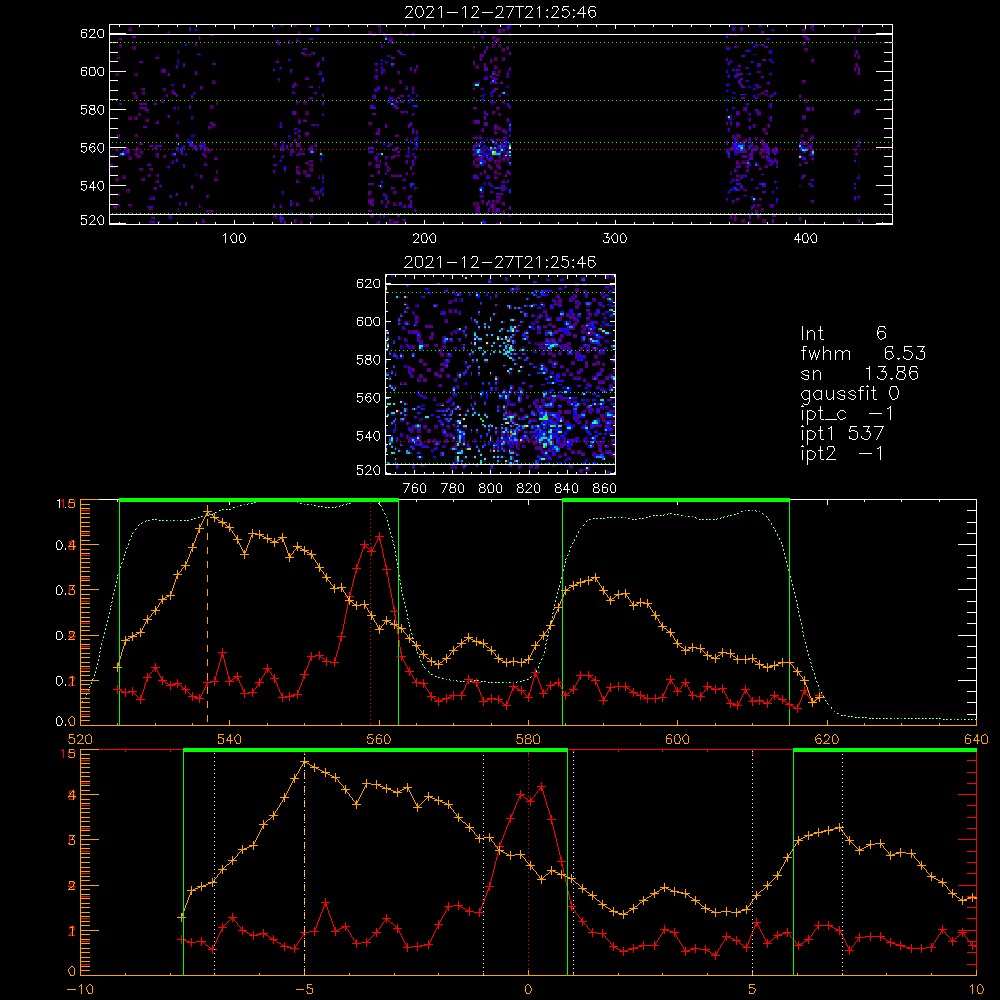Click the red curve's highest peak in bottom plot
The image size is (1000, 1000).
click(542, 787)
